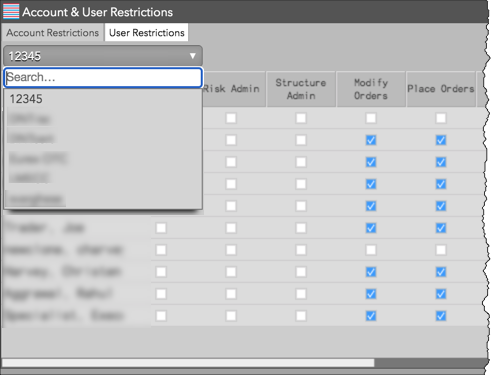Tick Structure Admin in the topmost table row

[x=301, y=118]
